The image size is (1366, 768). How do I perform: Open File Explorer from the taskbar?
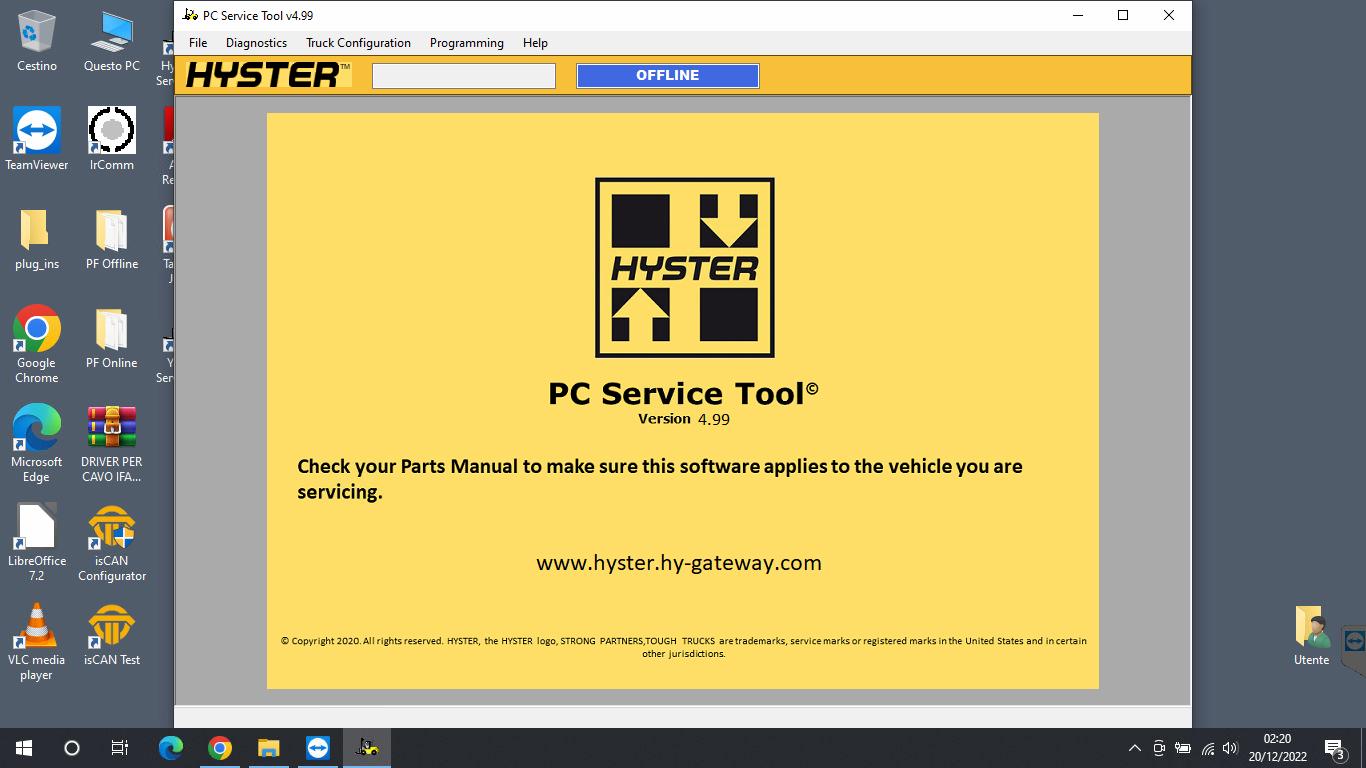[x=269, y=748]
